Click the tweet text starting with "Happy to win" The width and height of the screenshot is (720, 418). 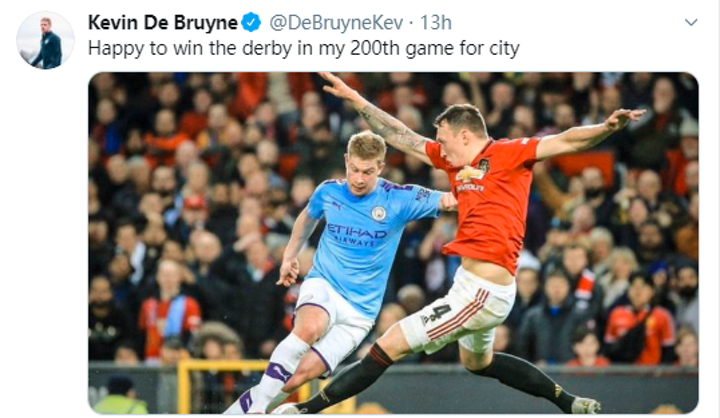point(304,48)
